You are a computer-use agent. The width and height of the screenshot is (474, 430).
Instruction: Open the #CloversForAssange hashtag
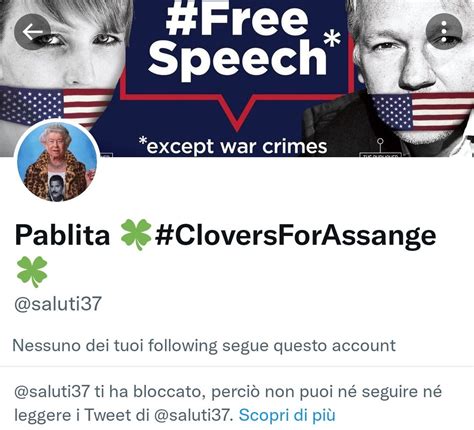(x=296, y=236)
